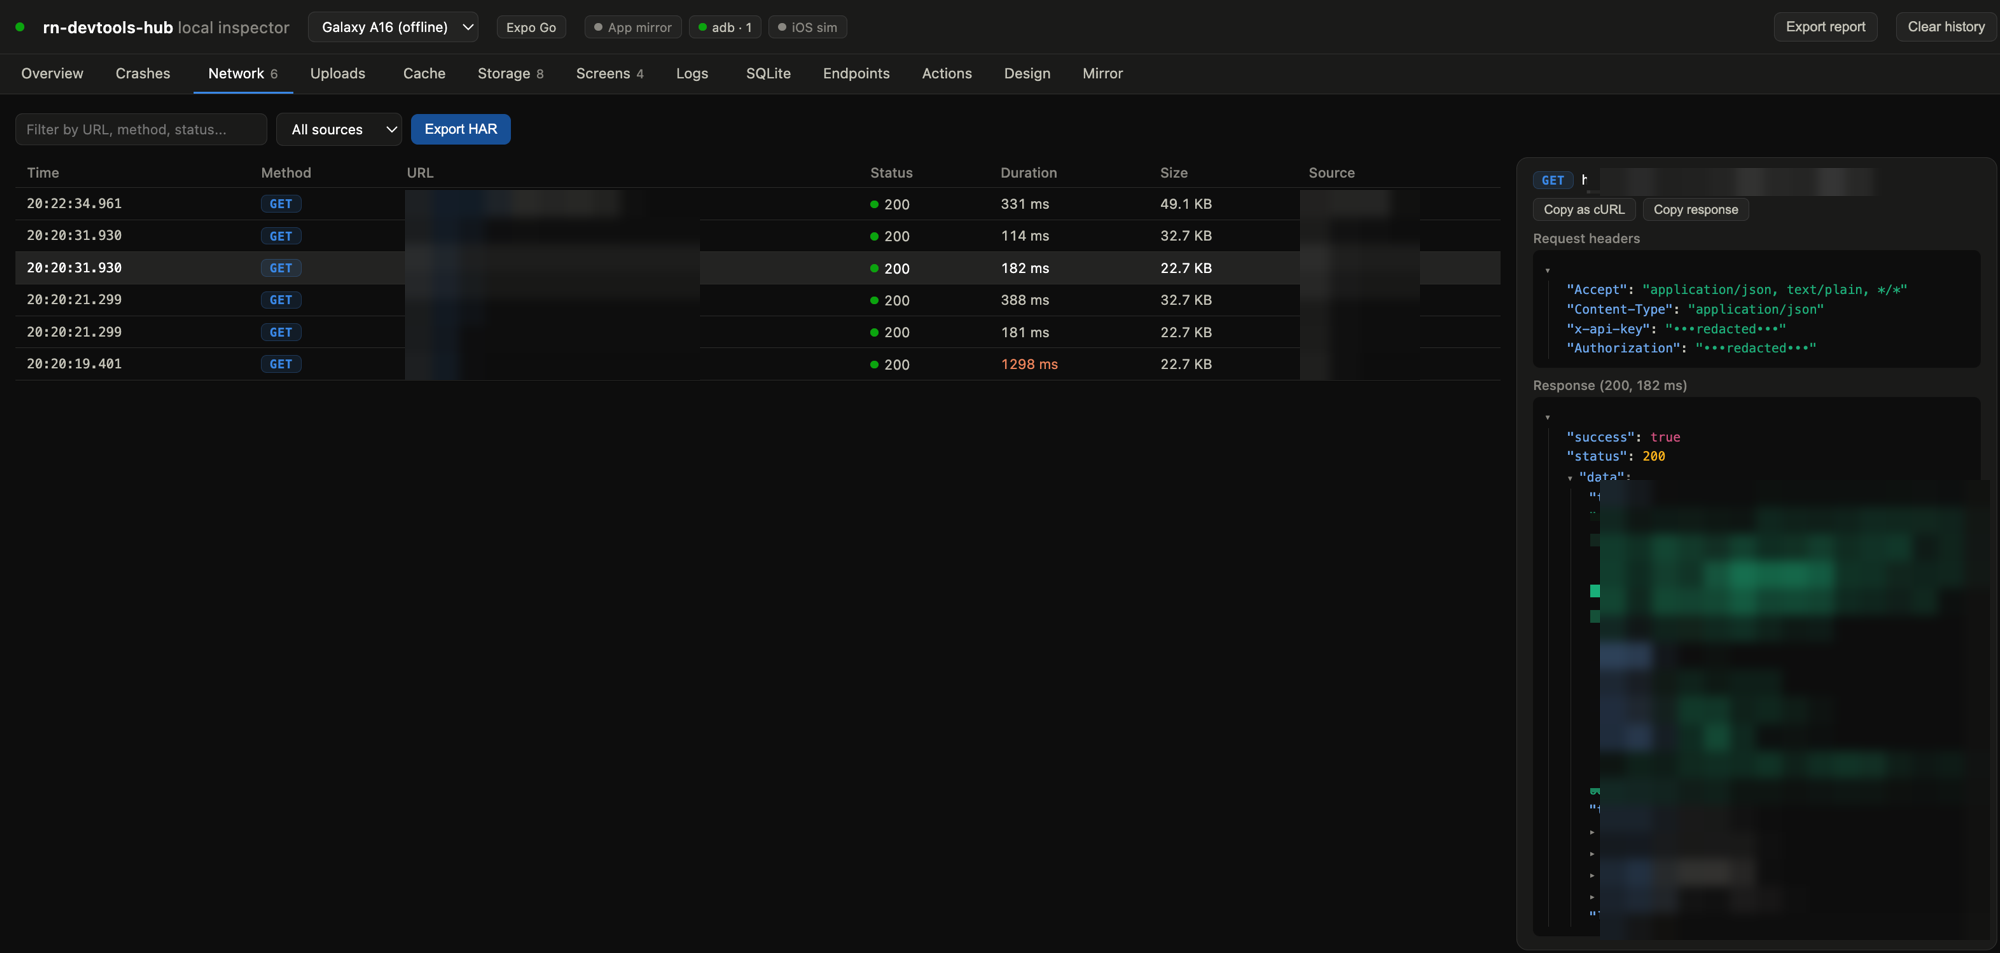The width and height of the screenshot is (2000, 953).
Task: Click the Size column header
Action: (x=1174, y=172)
